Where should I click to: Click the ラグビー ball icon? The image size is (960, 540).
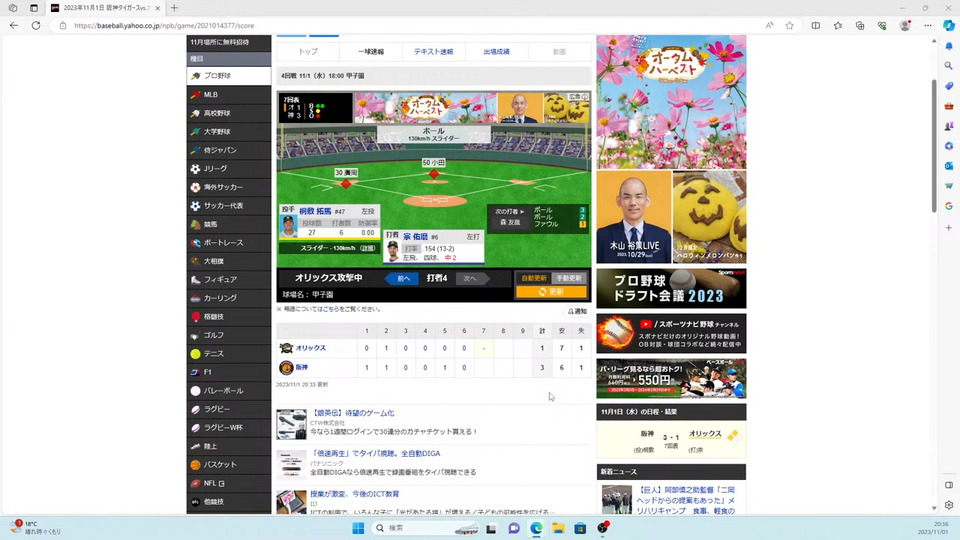click(x=195, y=409)
